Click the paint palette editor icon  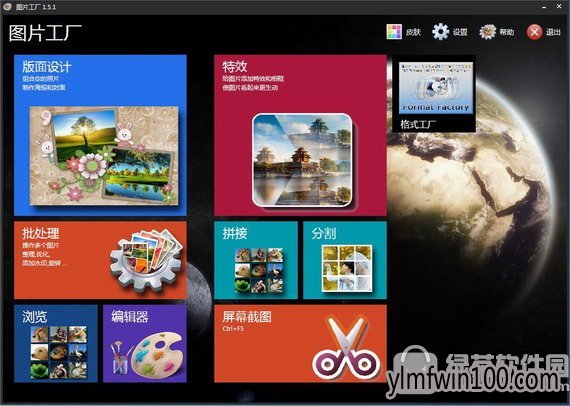click(148, 354)
